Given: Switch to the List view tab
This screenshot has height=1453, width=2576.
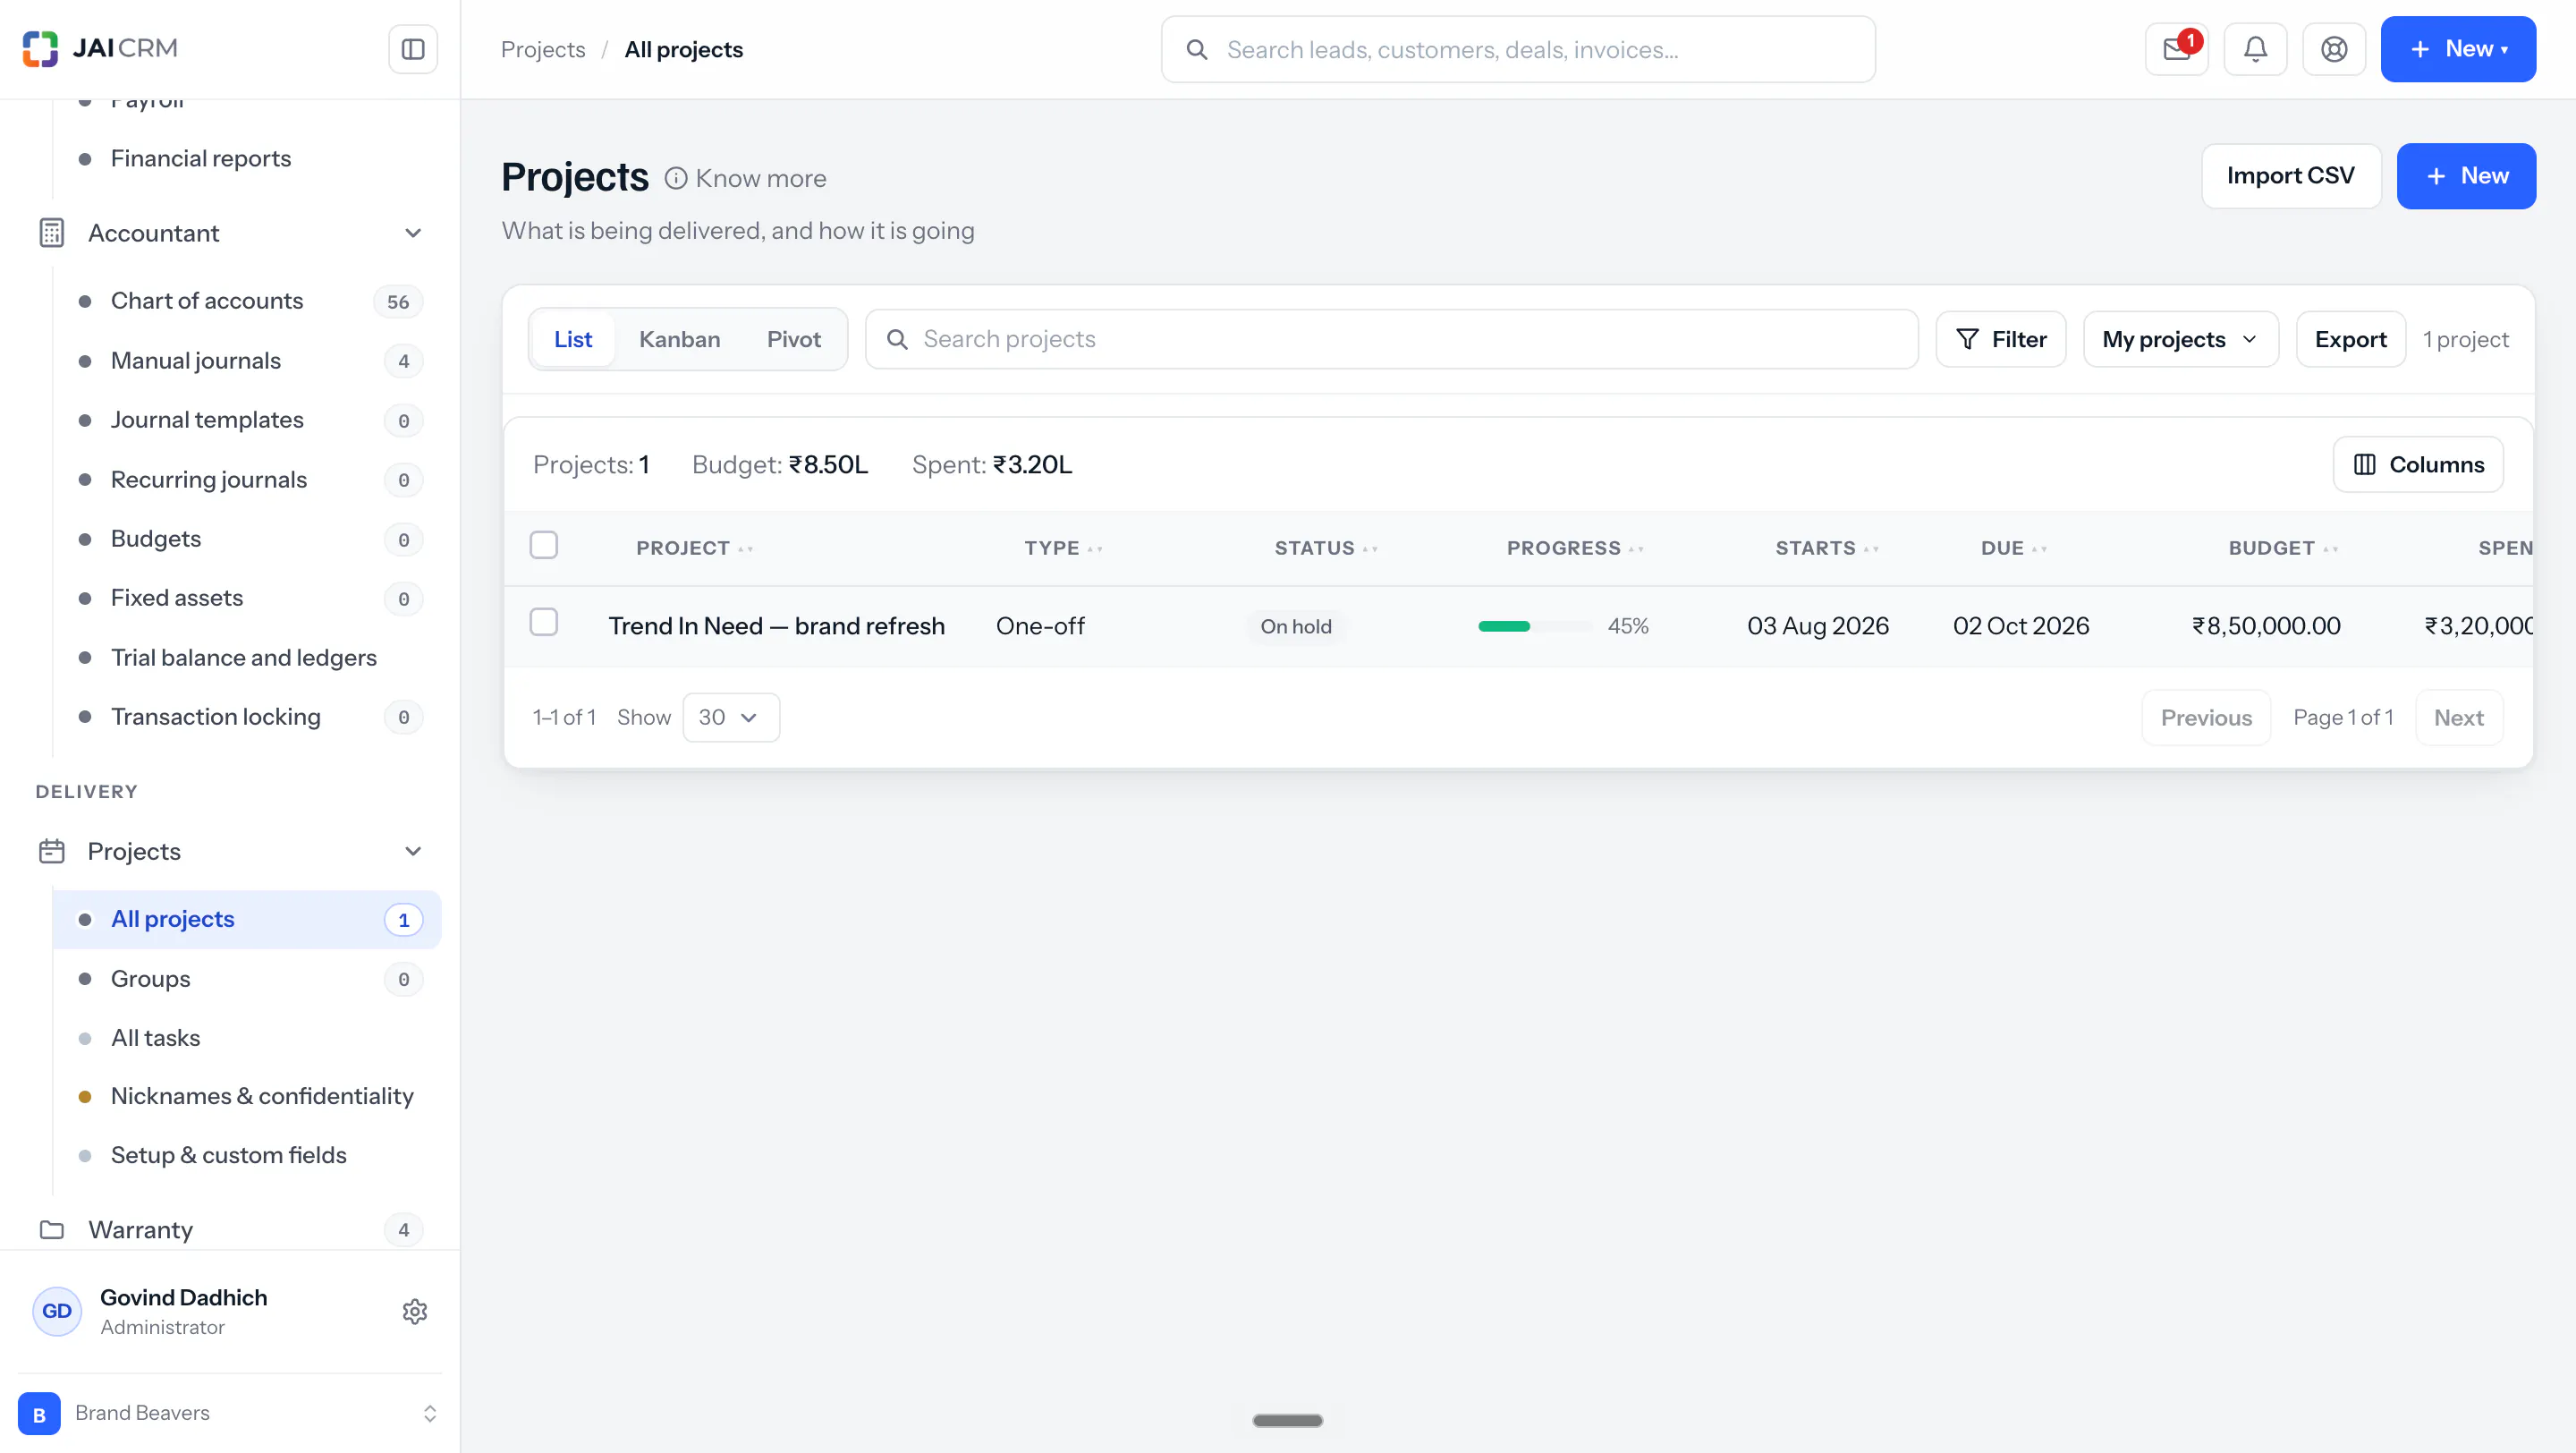Looking at the screenshot, I should [x=573, y=339].
